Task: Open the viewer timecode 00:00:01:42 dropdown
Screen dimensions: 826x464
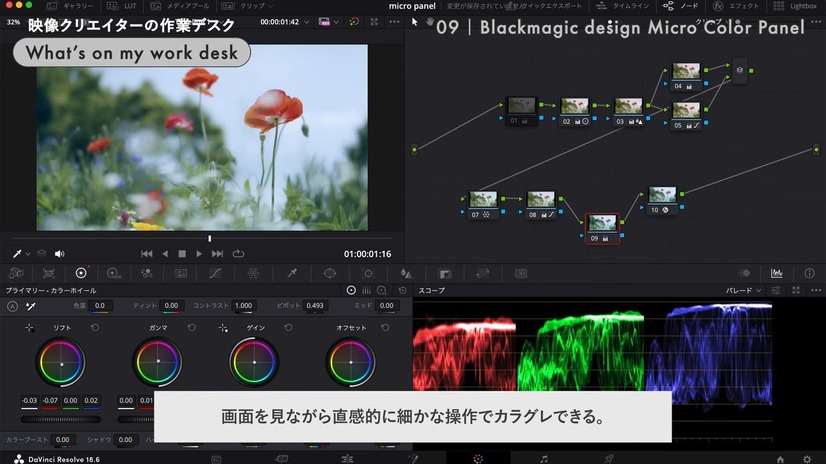Action: [285, 22]
